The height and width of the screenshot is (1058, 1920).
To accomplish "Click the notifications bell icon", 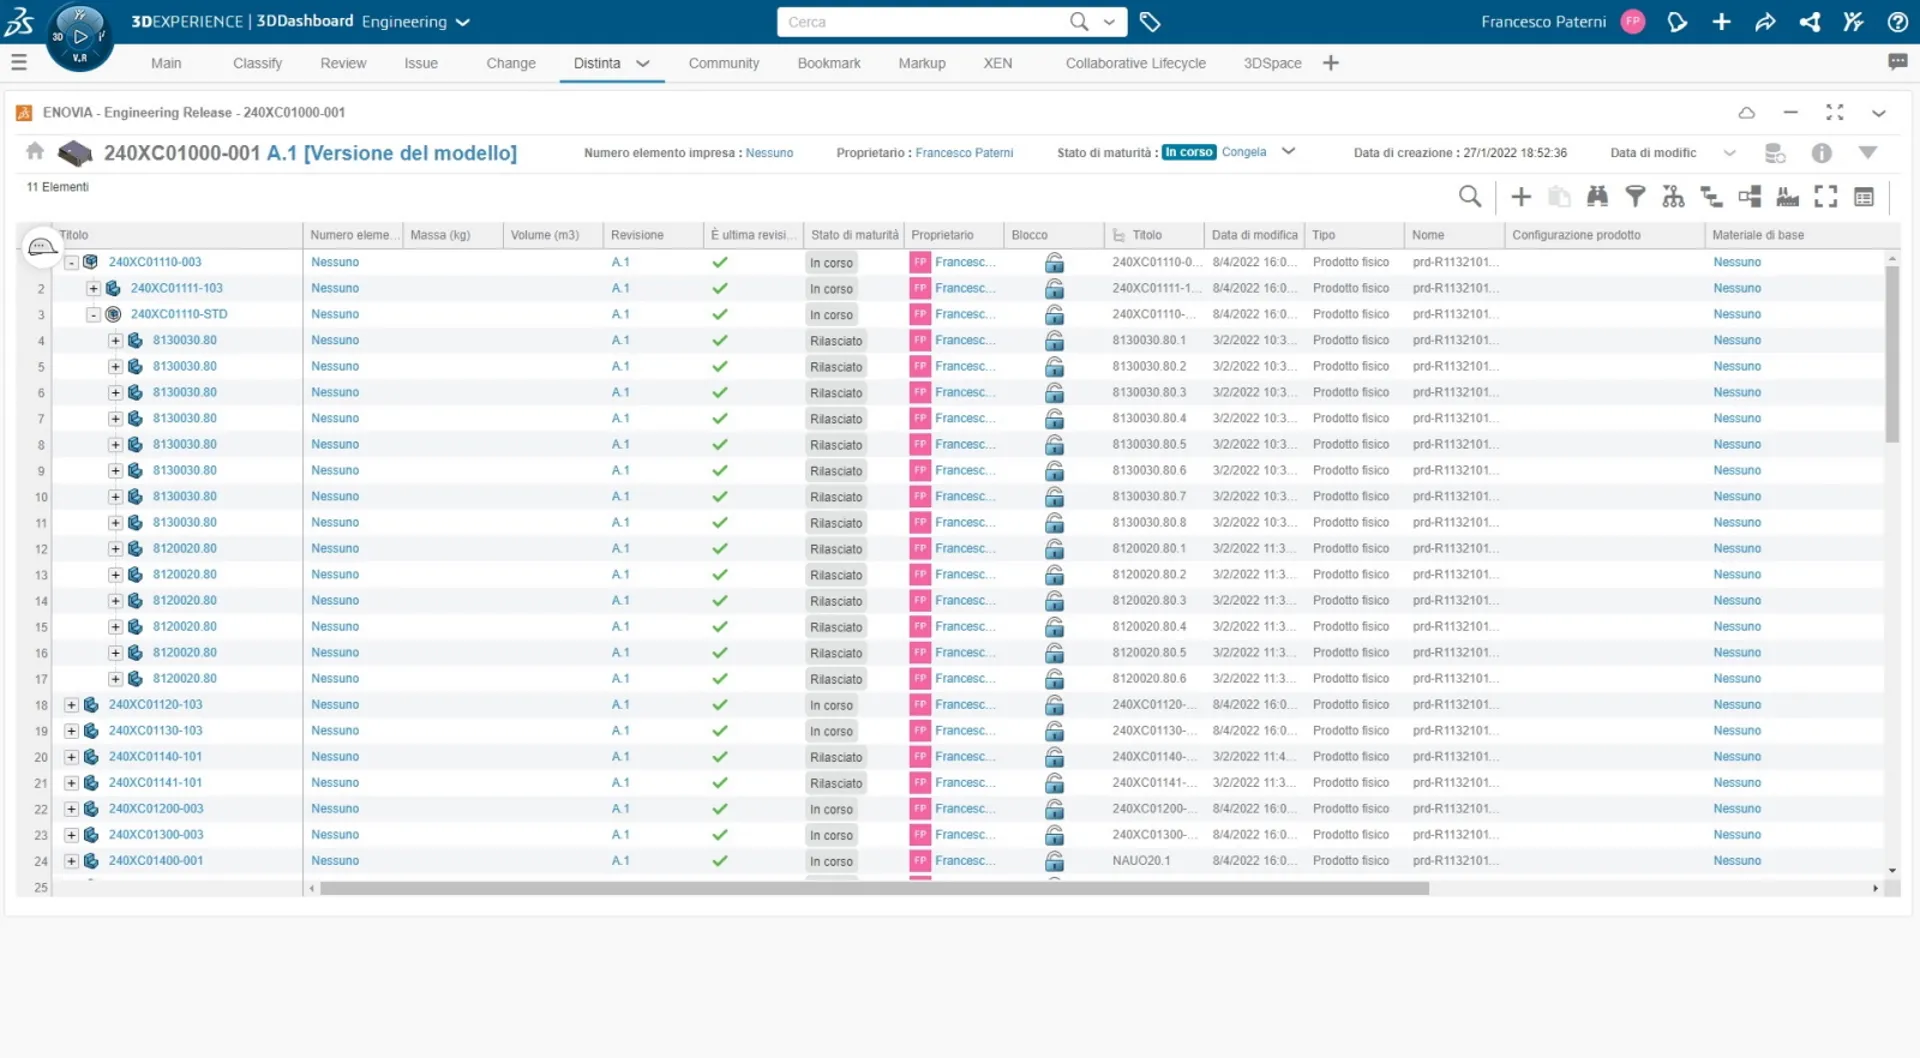I will pos(1677,22).
